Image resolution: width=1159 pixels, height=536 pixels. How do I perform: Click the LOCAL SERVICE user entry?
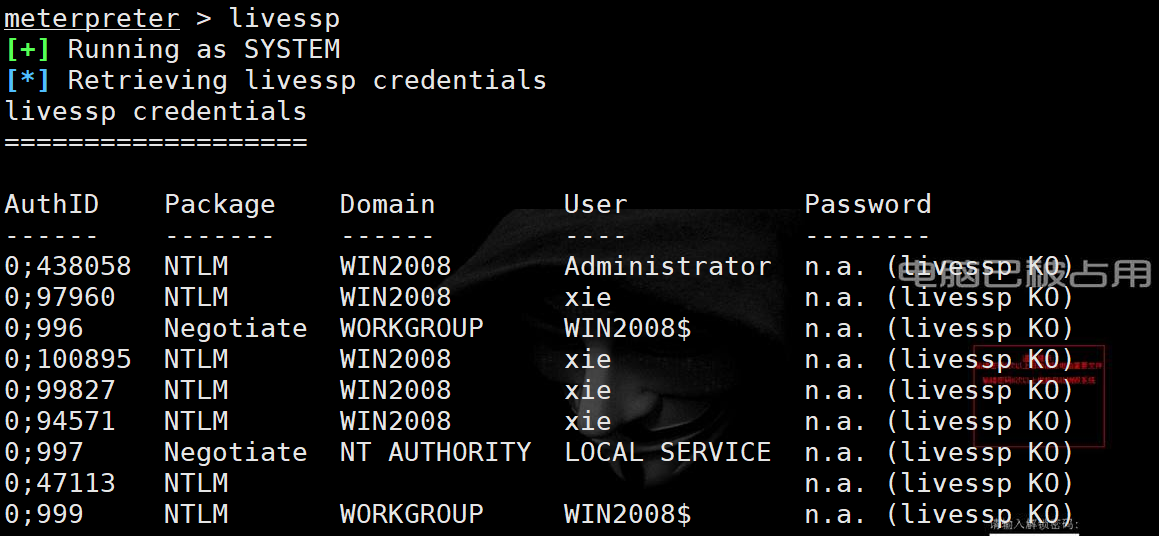click(667, 452)
